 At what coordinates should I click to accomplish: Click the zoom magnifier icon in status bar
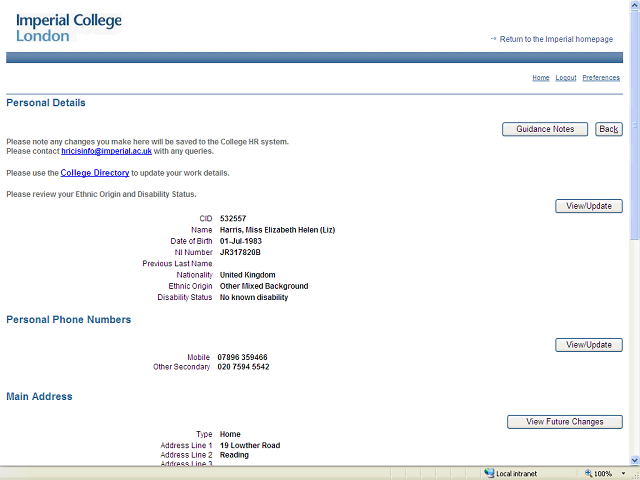tap(587, 473)
